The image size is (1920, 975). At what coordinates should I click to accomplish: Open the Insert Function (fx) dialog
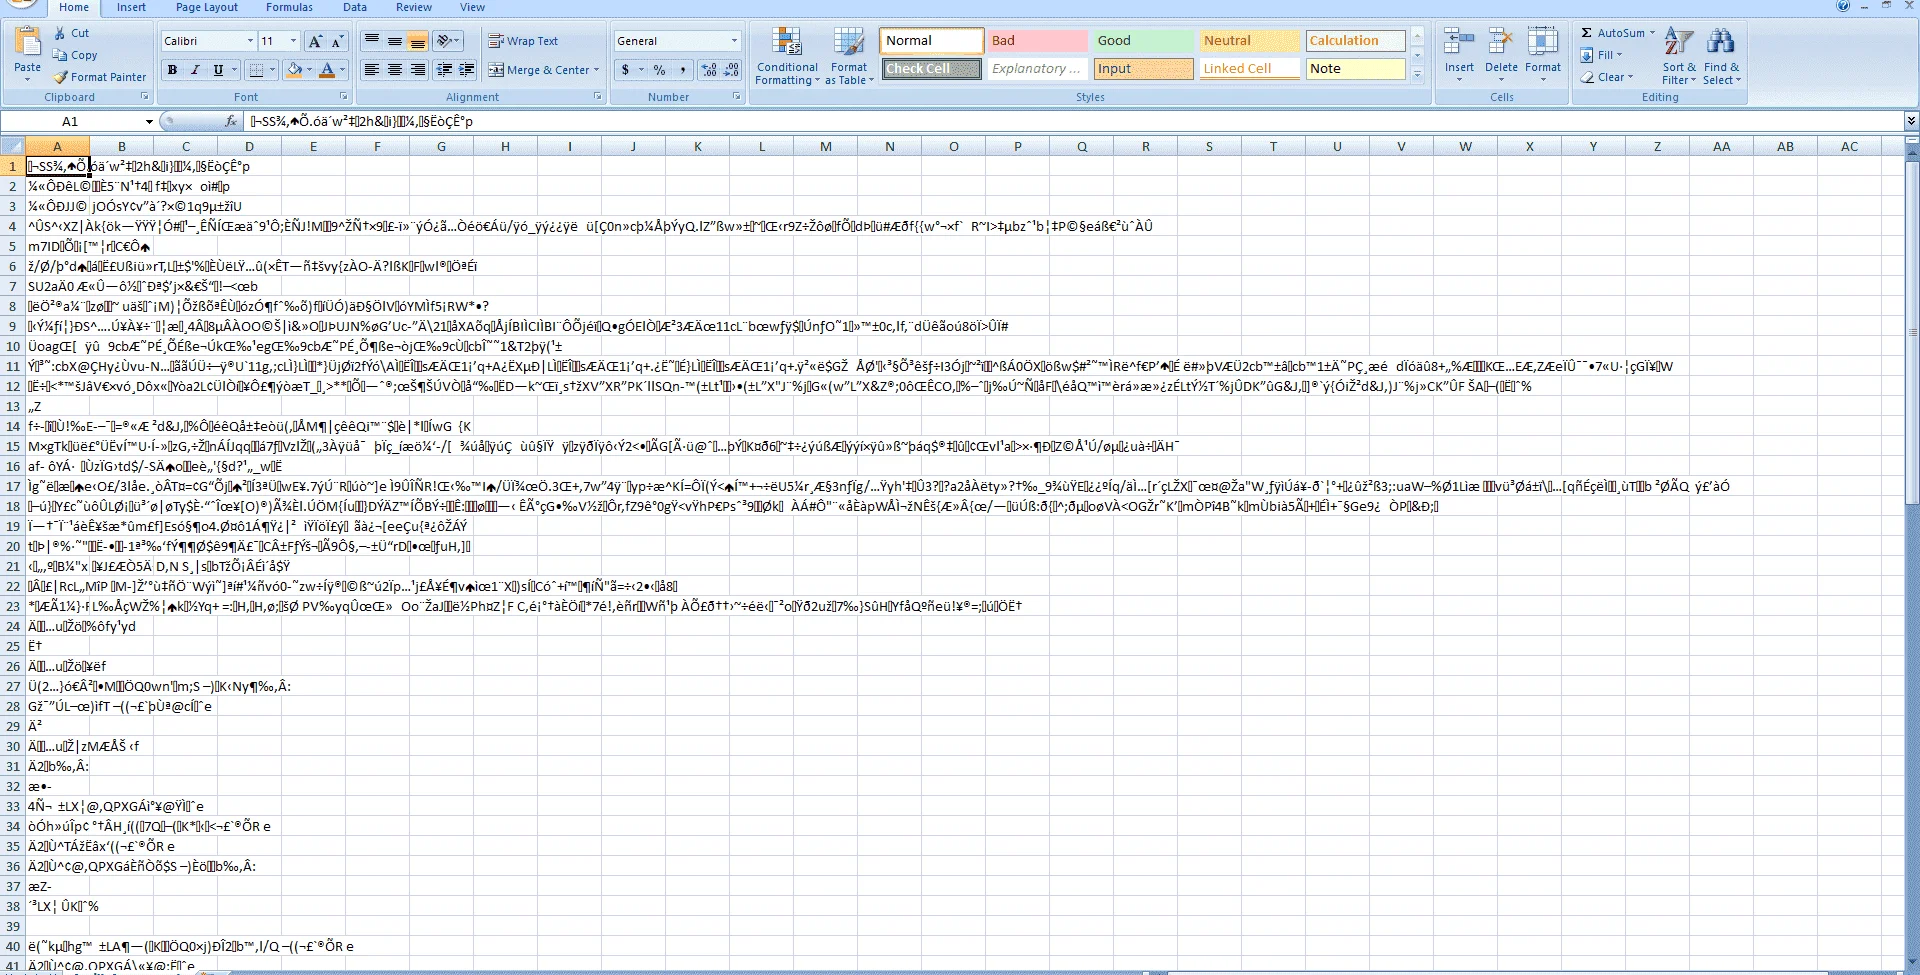coord(232,121)
